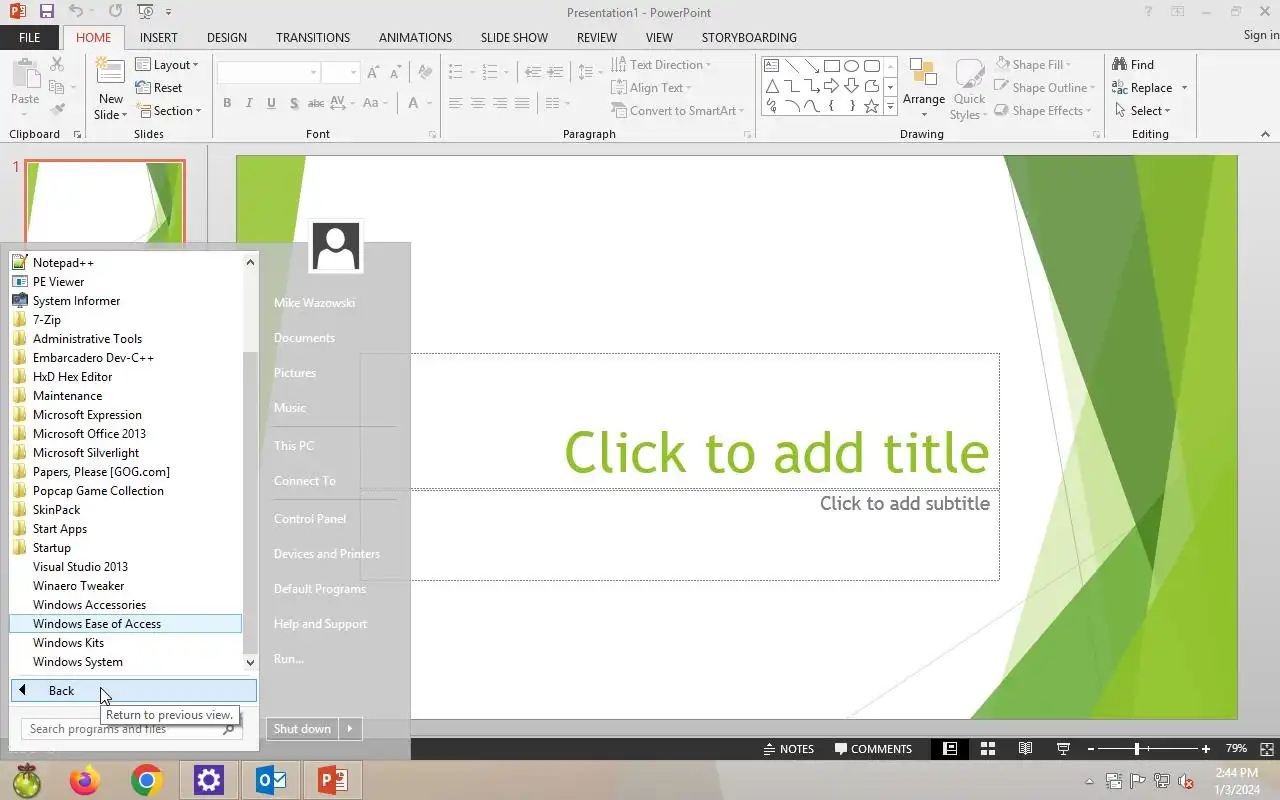This screenshot has height=800, width=1280.
Task: Switch to the INSERT tab
Action: pyautogui.click(x=159, y=37)
